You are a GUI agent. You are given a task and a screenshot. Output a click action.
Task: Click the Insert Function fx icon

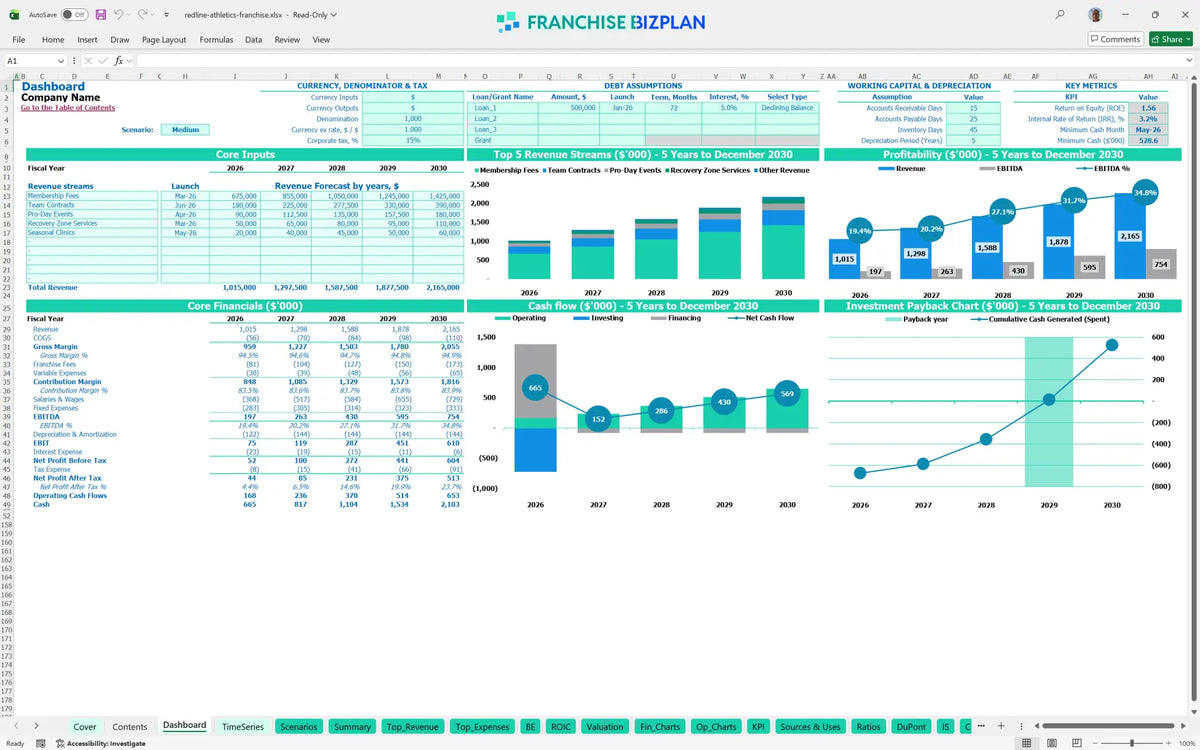coord(118,61)
